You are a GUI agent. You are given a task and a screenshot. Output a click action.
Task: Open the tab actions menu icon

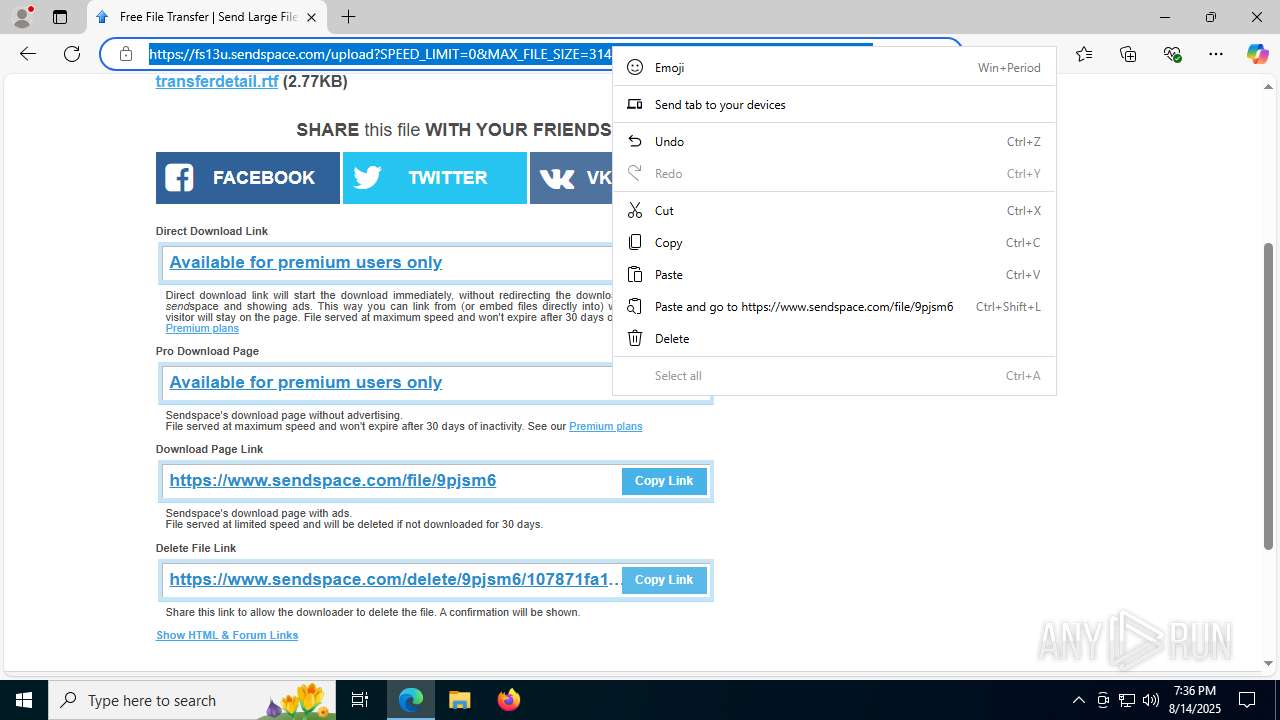pos(60,17)
